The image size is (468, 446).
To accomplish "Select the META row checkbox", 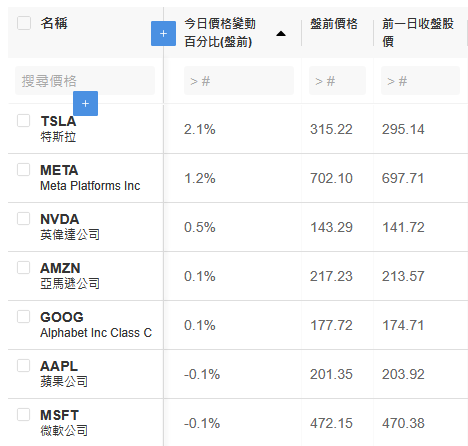I will (23, 169).
